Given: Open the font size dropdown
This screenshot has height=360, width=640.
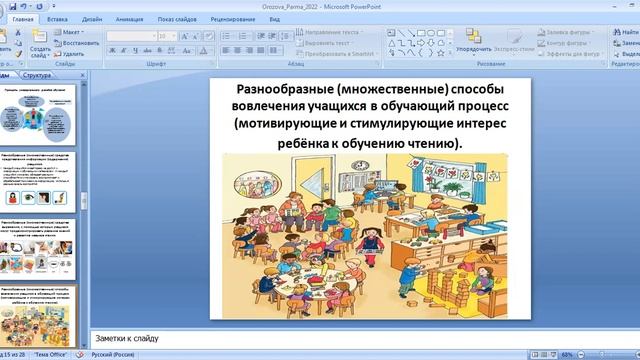Looking at the screenshot, I should 174,36.
